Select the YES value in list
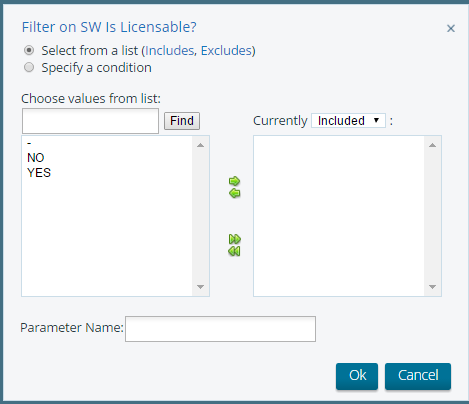This screenshot has height=404, width=469. [39, 173]
